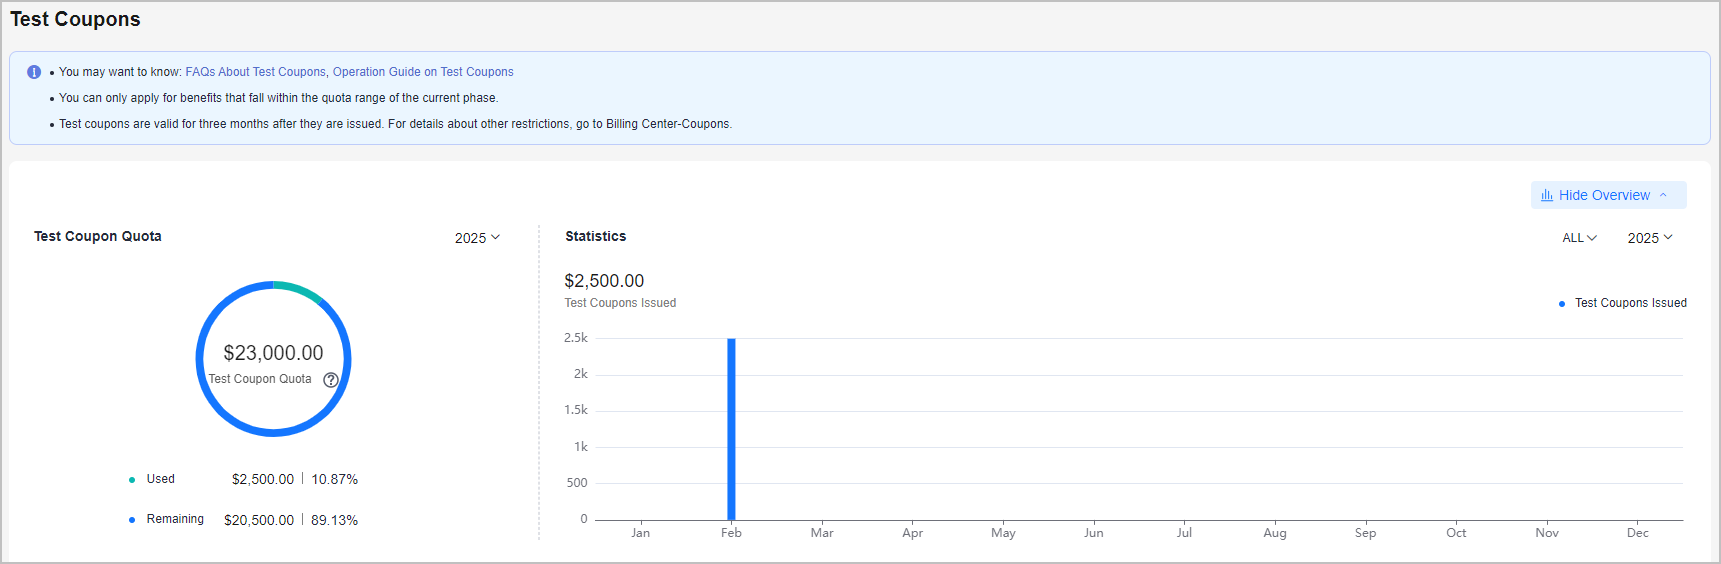Click the green Used legend dot
This screenshot has height=564, width=1721.
click(132, 480)
